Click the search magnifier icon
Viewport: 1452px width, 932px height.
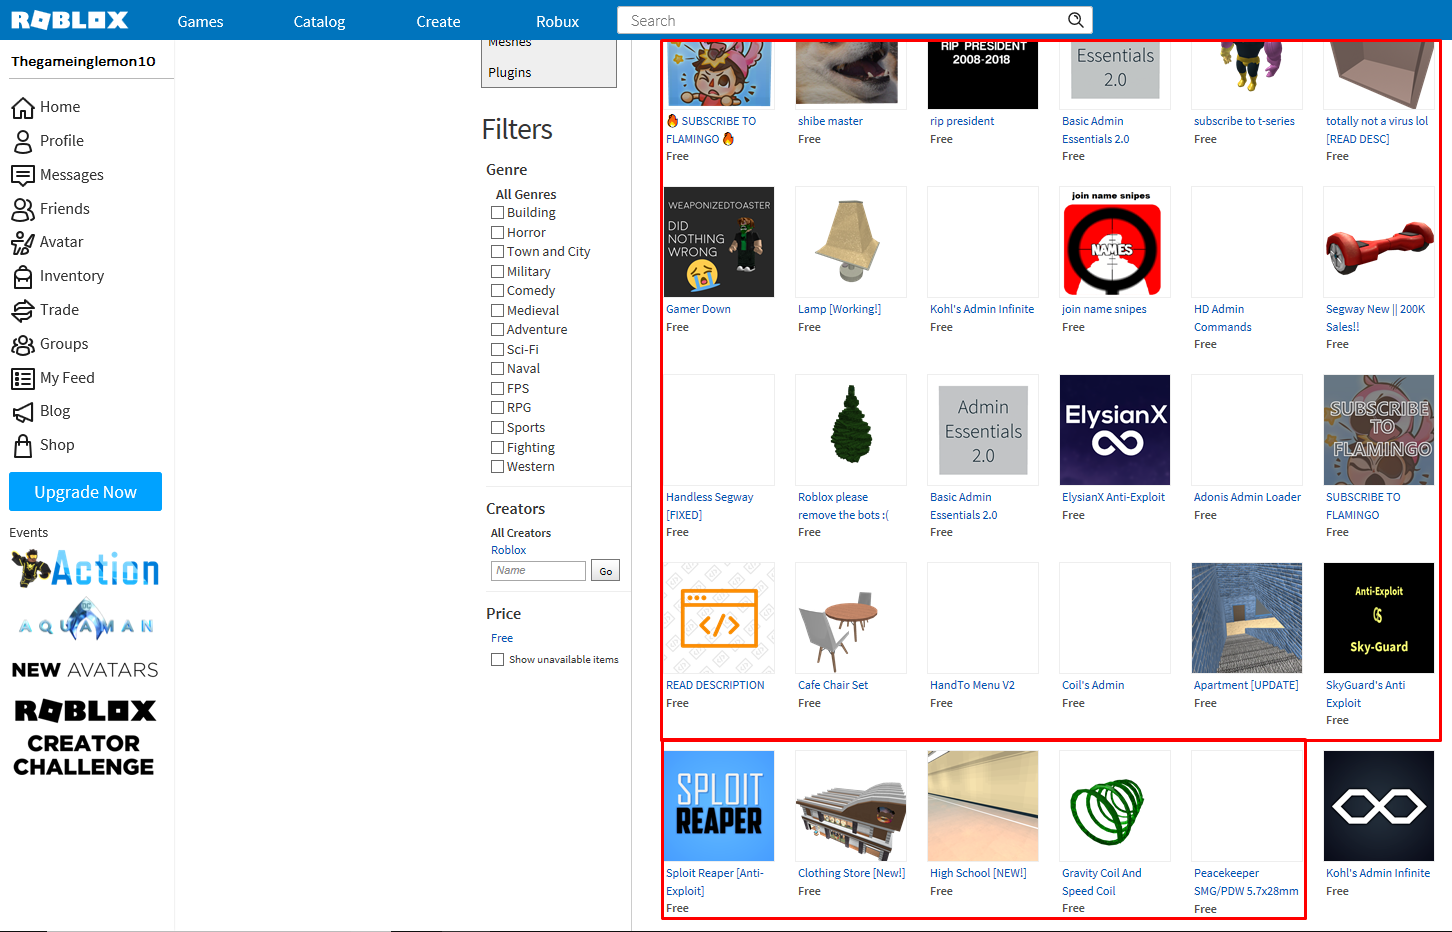[1075, 20]
